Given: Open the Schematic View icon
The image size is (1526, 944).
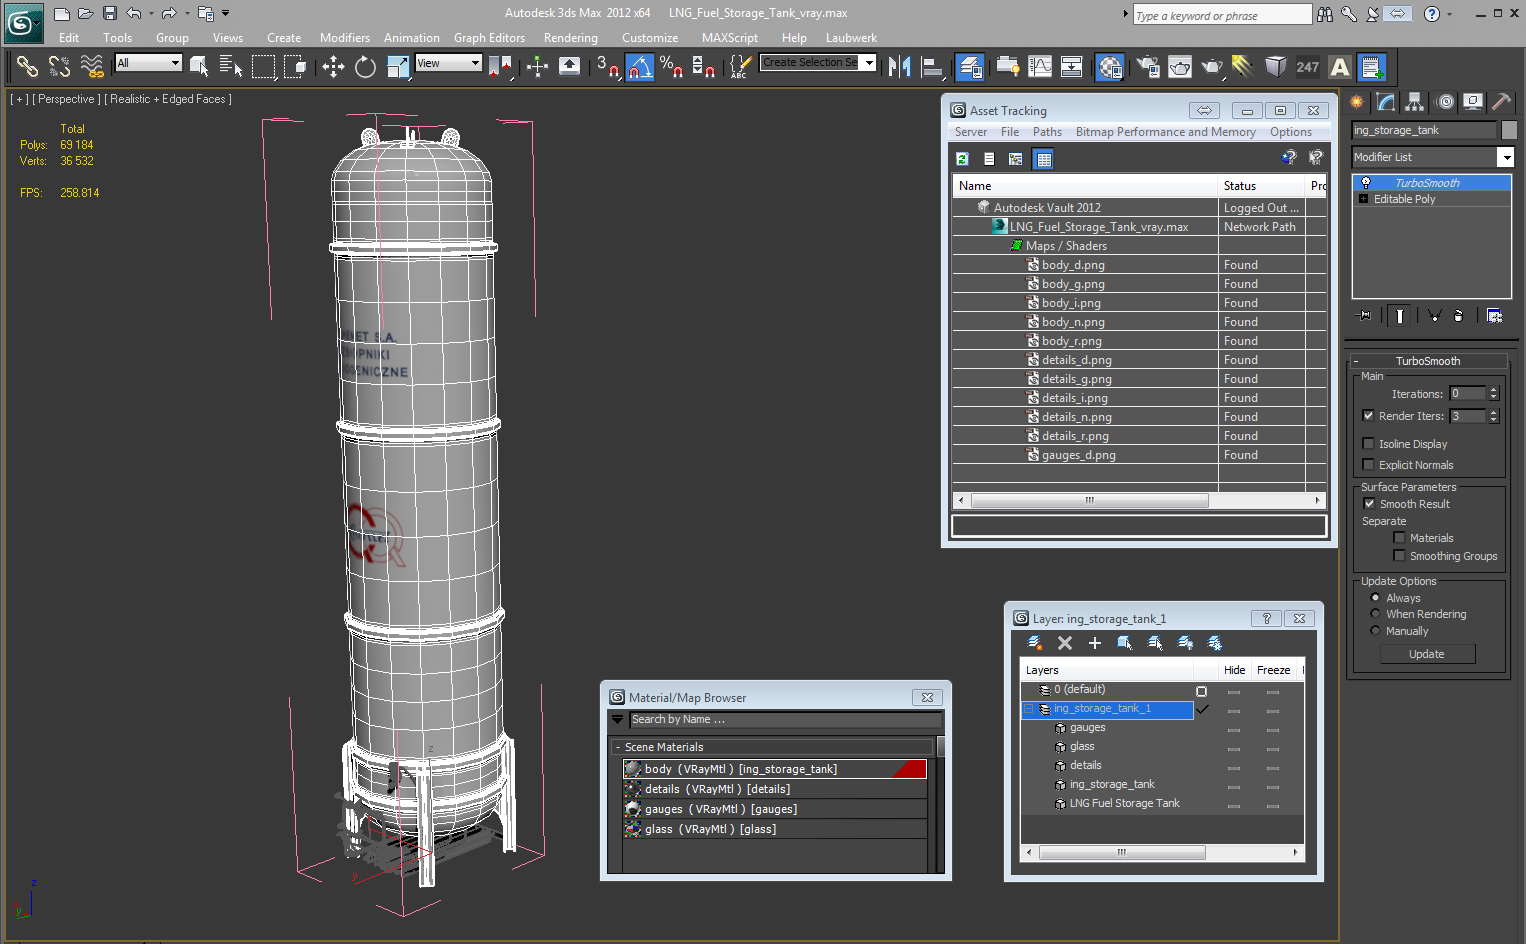Looking at the screenshot, I should [x=1071, y=67].
